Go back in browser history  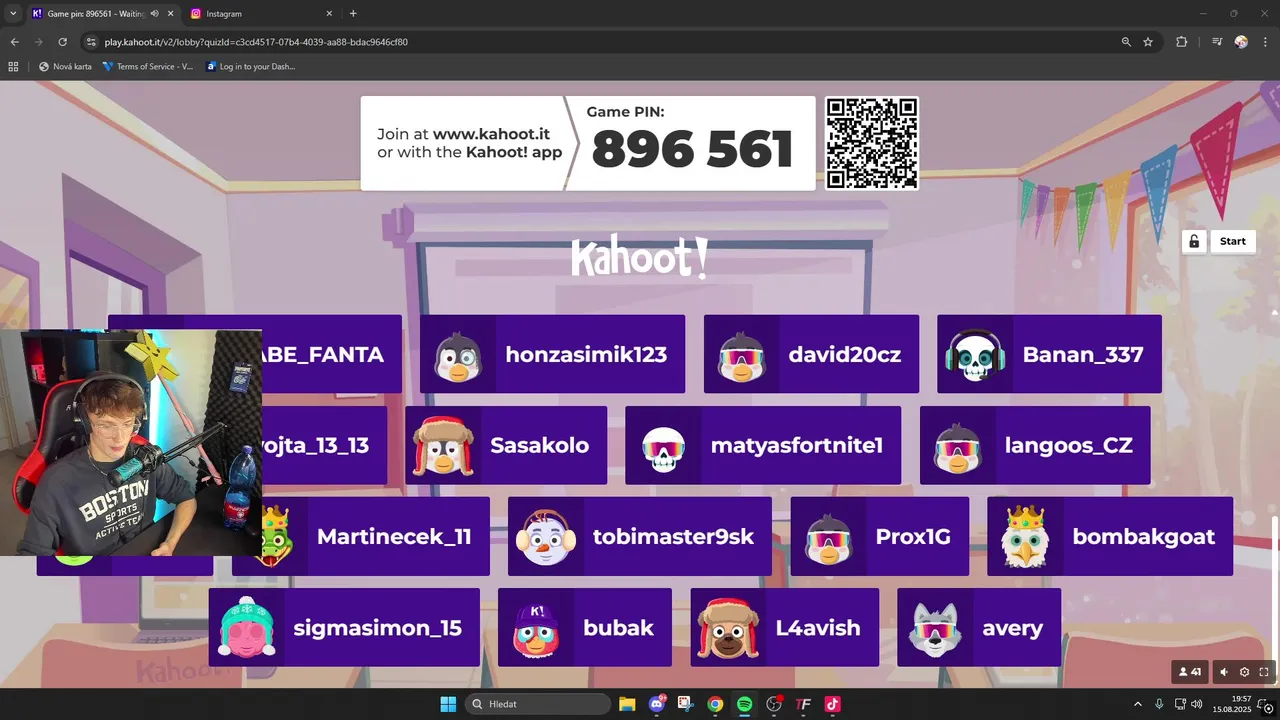point(14,42)
